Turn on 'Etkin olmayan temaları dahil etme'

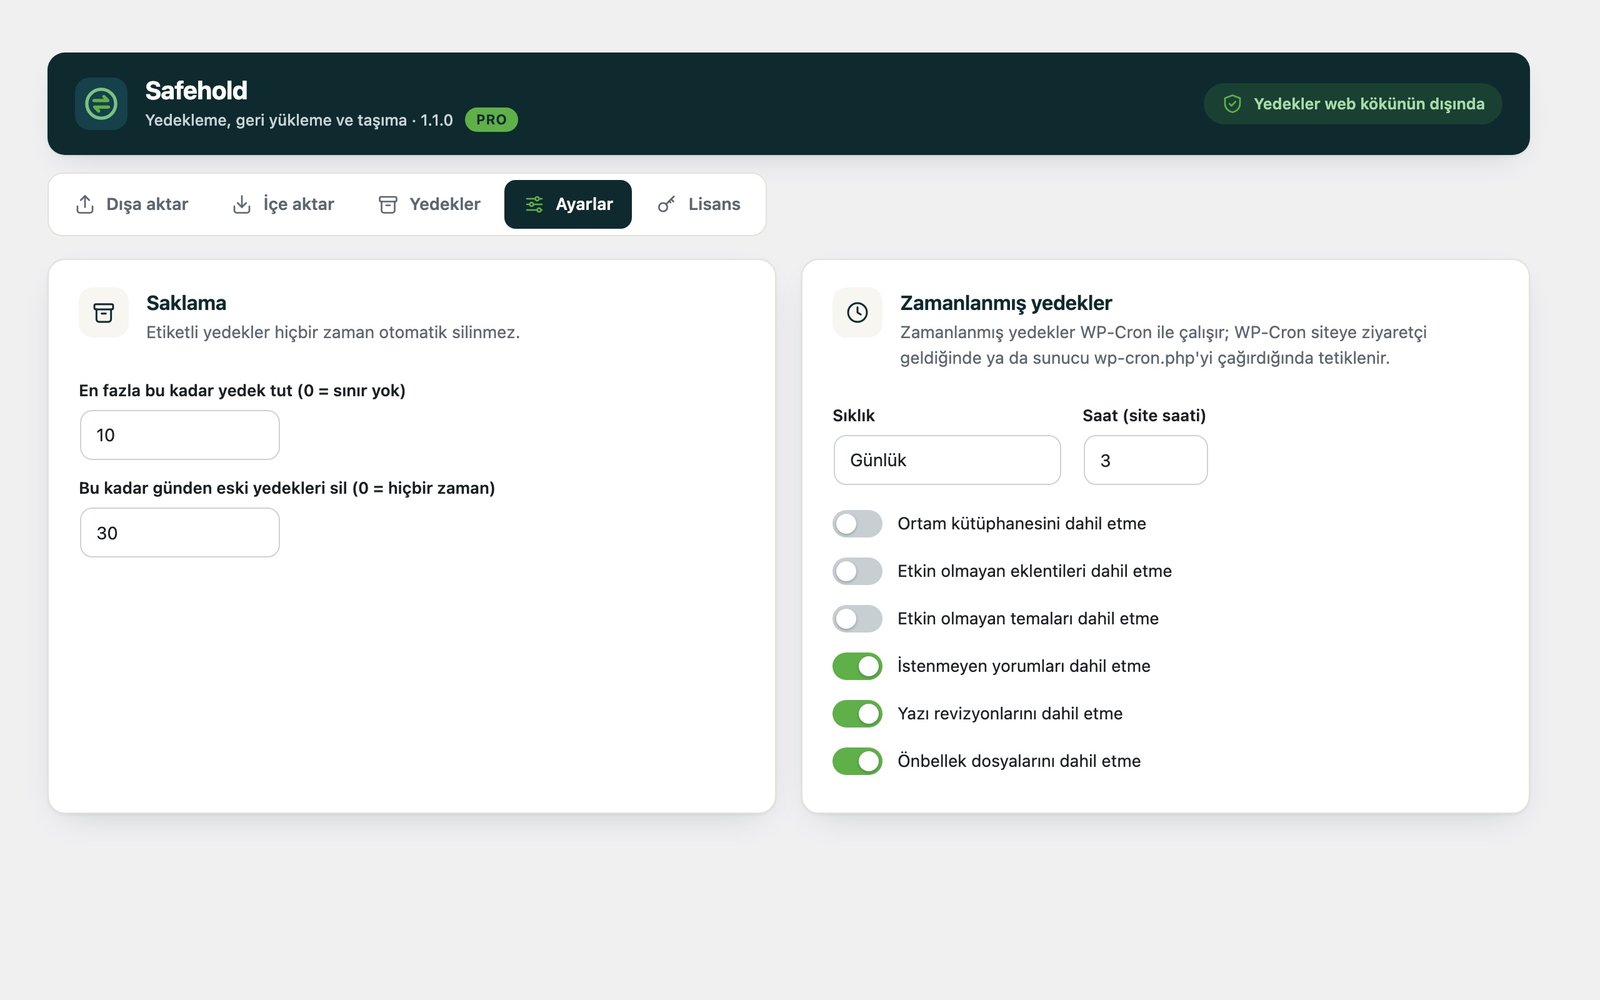pyautogui.click(x=857, y=619)
